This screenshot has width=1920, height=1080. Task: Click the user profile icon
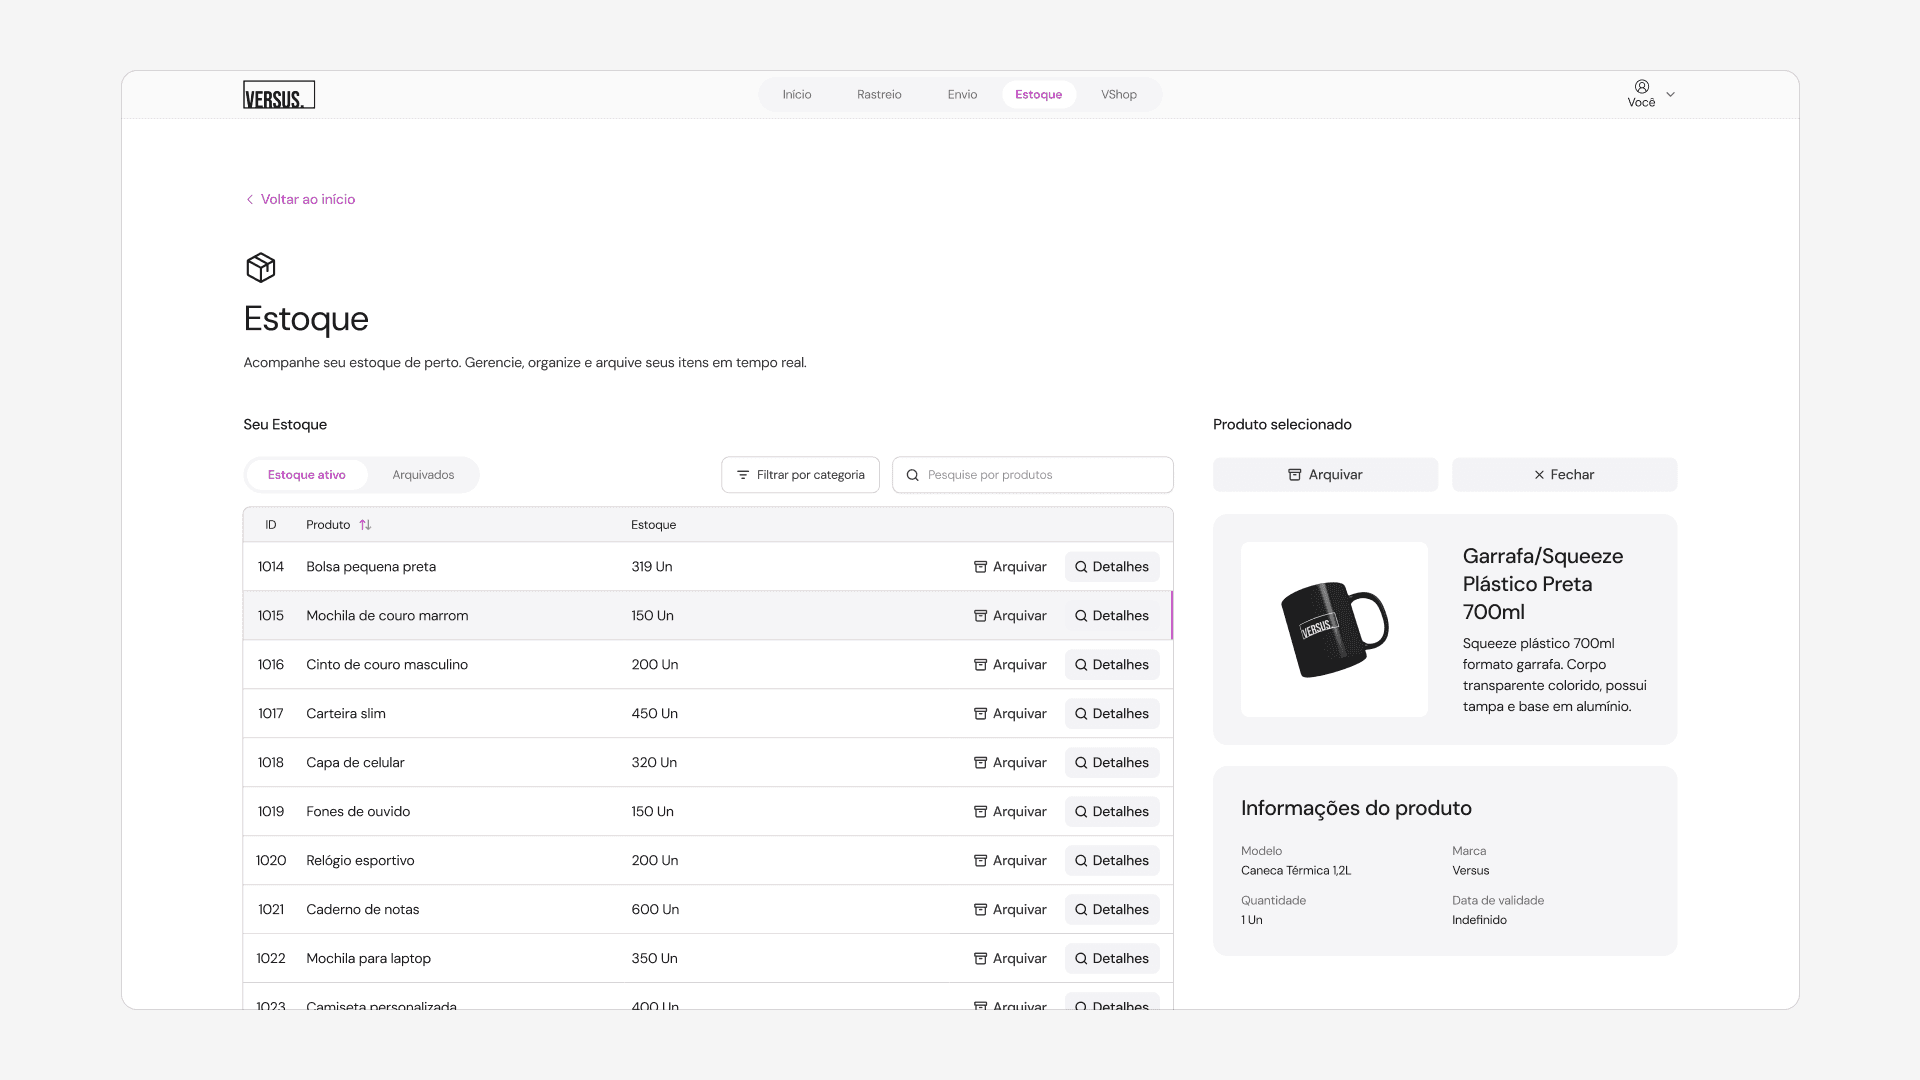pyautogui.click(x=1641, y=87)
